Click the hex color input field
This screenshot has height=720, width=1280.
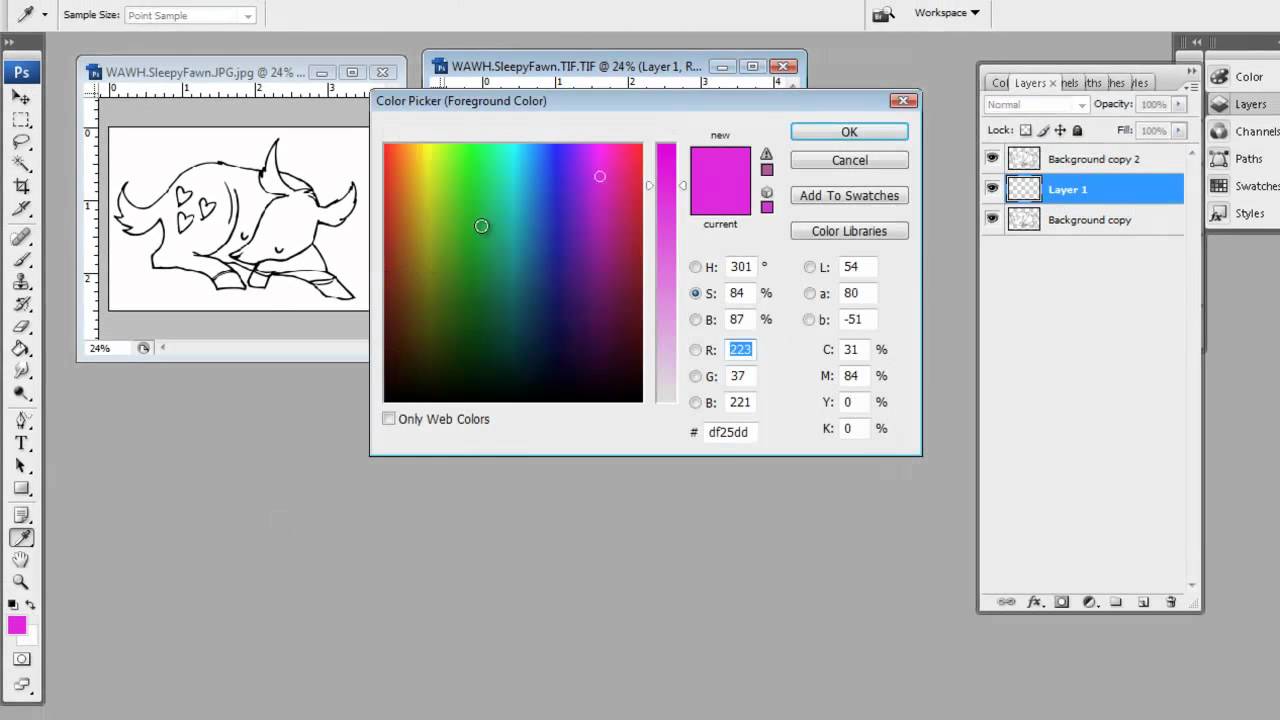[730, 432]
